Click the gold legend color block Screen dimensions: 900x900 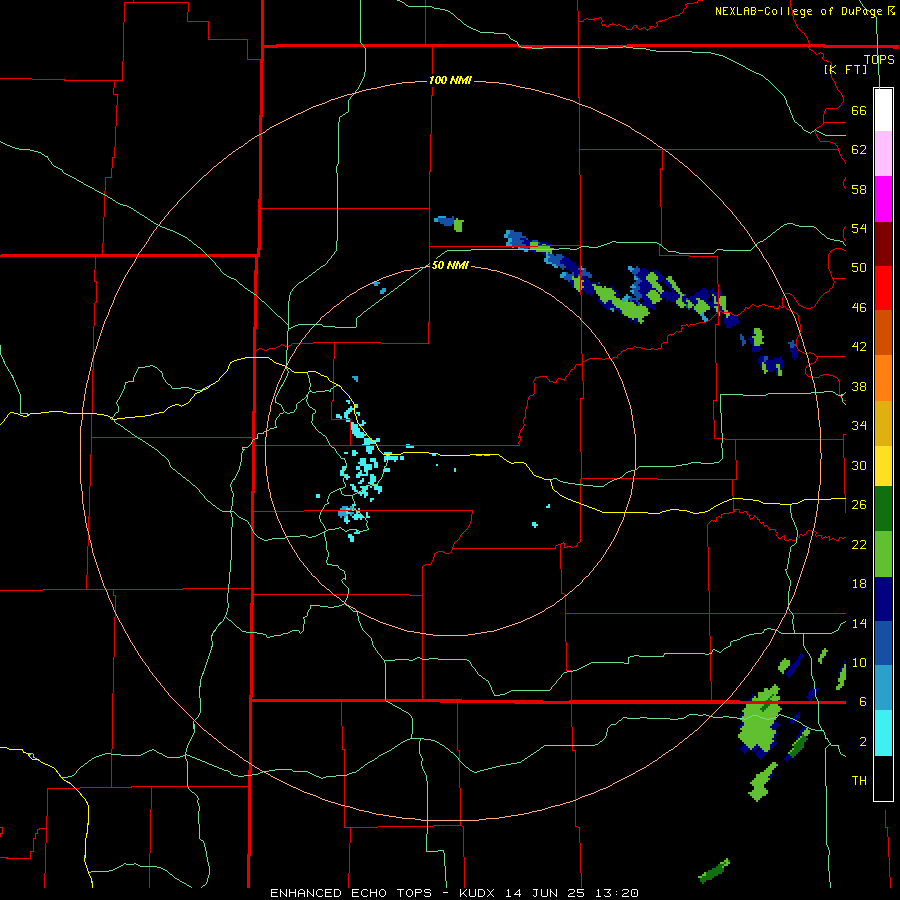pyautogui.click(x=883, y=423)
